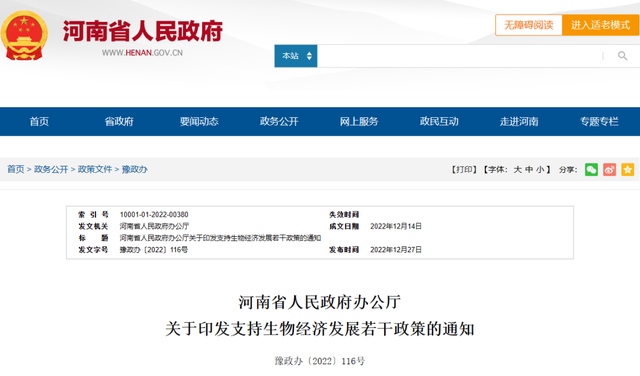Set font size to 中
Image resolution: width=640 pixels, height=376 pixels.
tap(529, 169)
